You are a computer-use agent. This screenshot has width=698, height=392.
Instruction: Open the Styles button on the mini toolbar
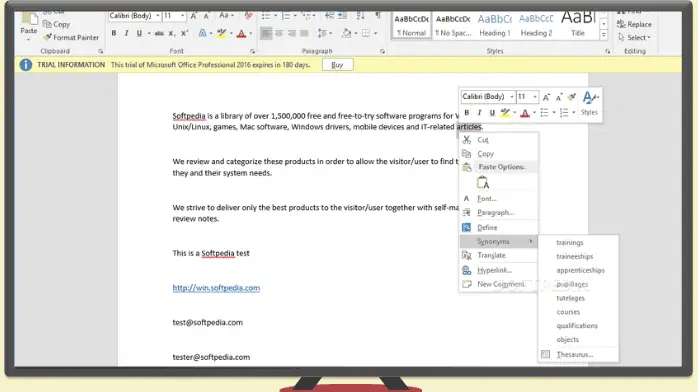coord(590,104)
